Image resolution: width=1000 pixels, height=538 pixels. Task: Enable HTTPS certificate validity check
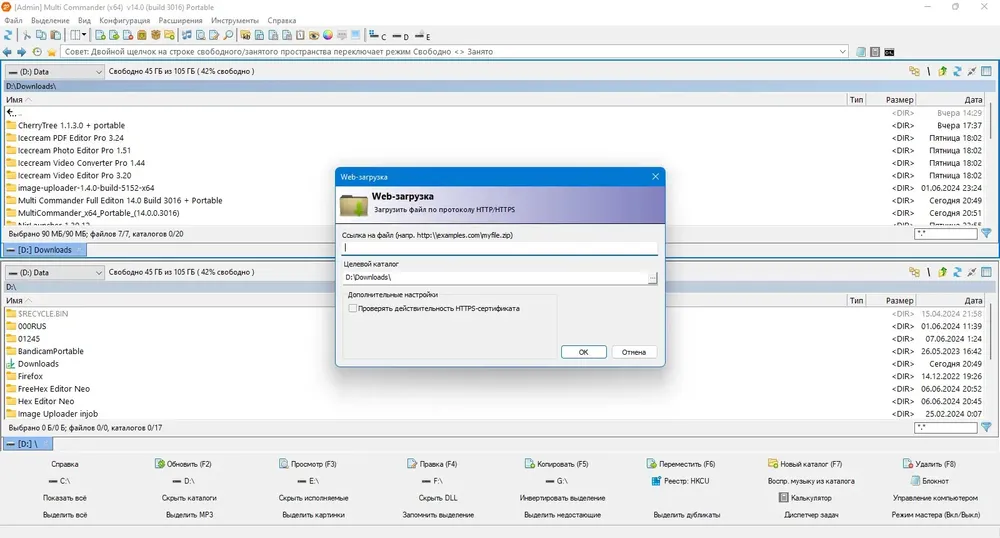[353, 309]
